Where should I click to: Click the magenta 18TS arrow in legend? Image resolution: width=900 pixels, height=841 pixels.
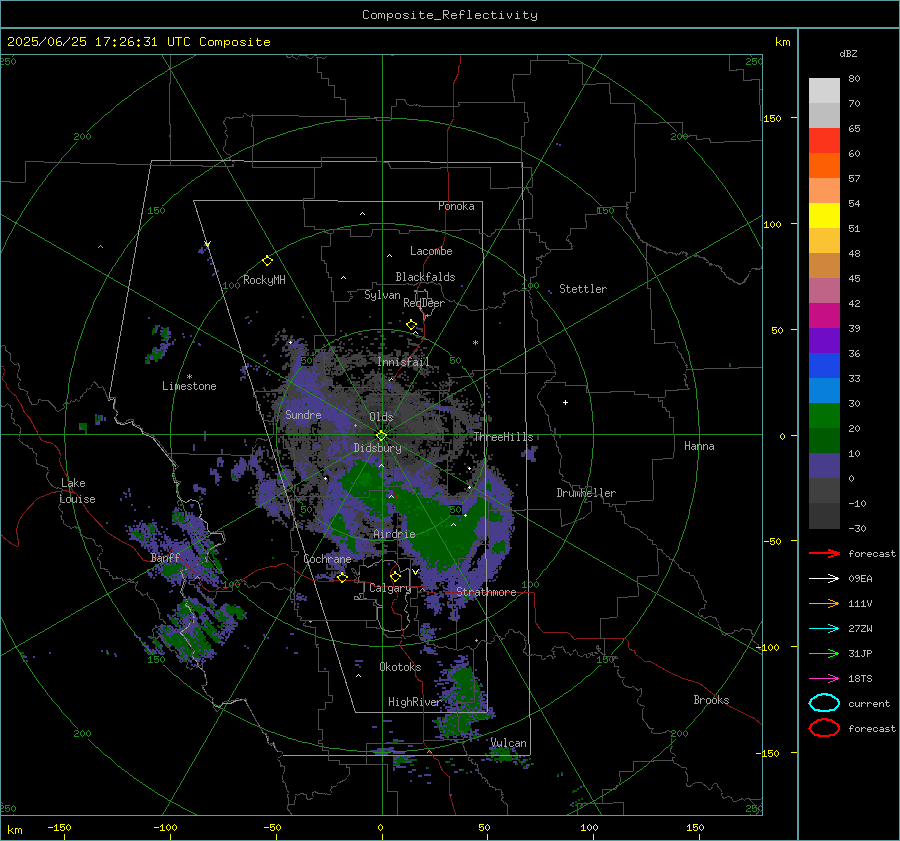824,679
